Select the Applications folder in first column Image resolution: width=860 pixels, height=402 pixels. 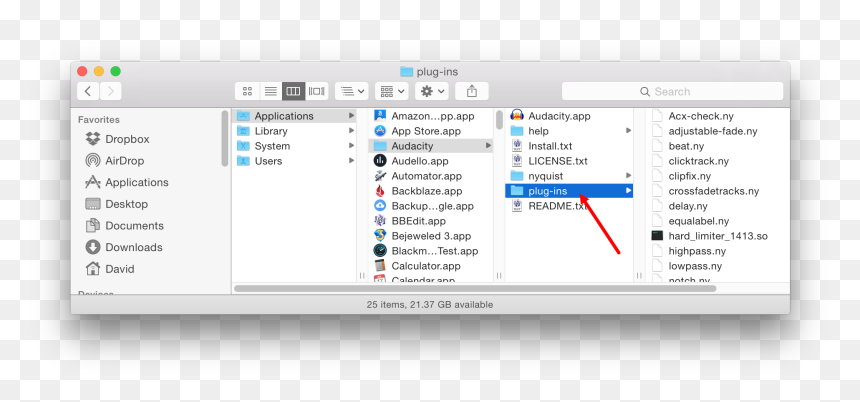(x=294, y=116)
